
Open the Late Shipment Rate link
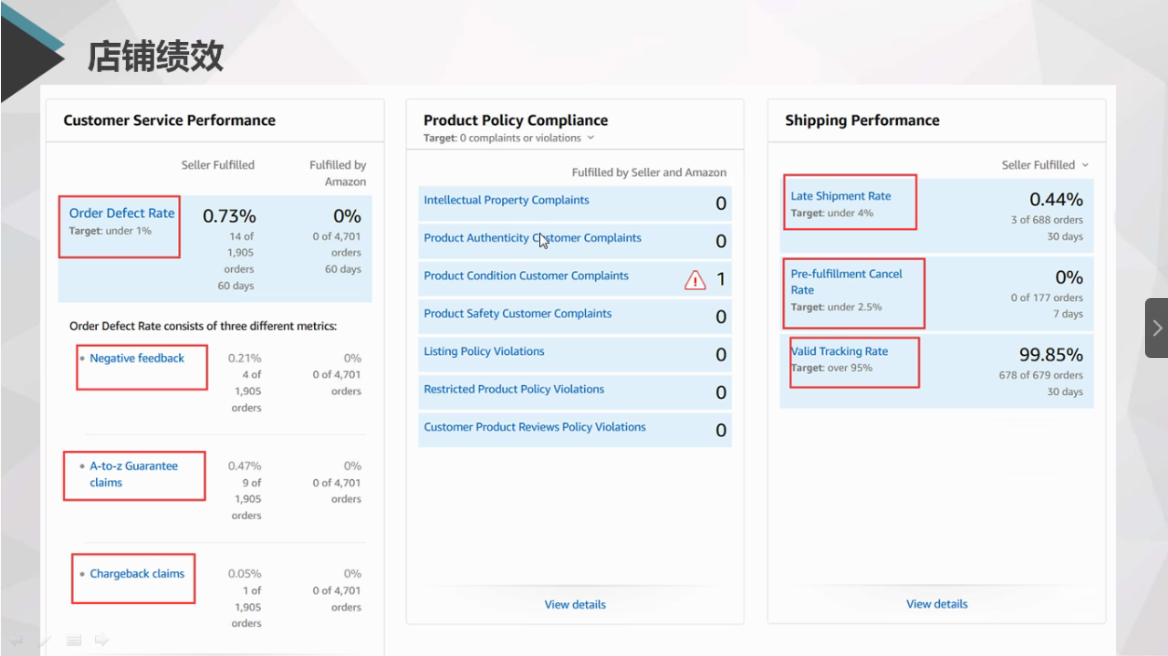(x=840, y=196)
